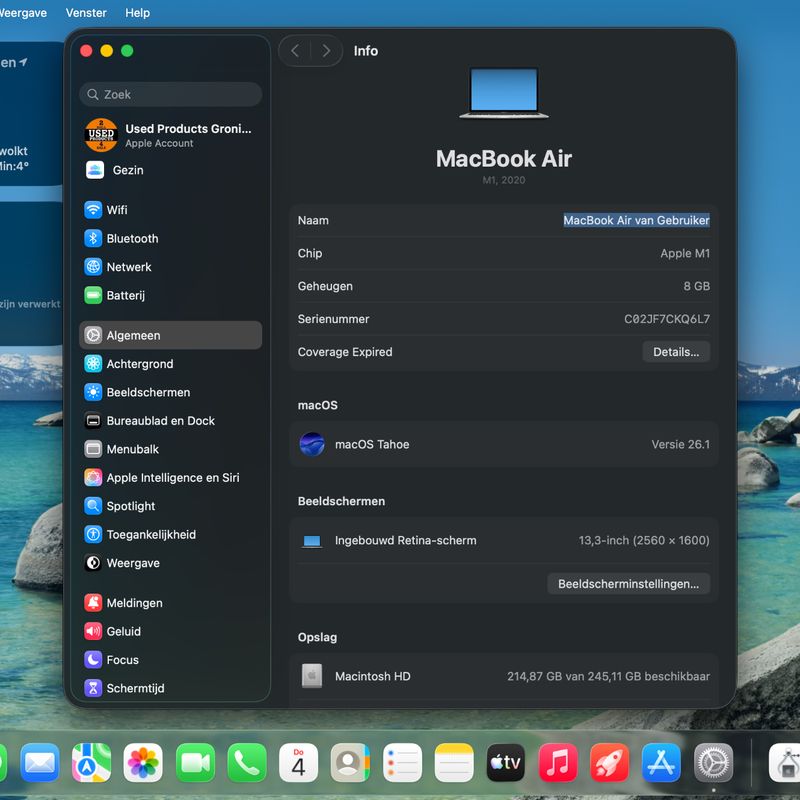Image resolution: width=800 pixels, height=800 pixels.
Task: Click the Details… button for coverage
Action: 676,352
